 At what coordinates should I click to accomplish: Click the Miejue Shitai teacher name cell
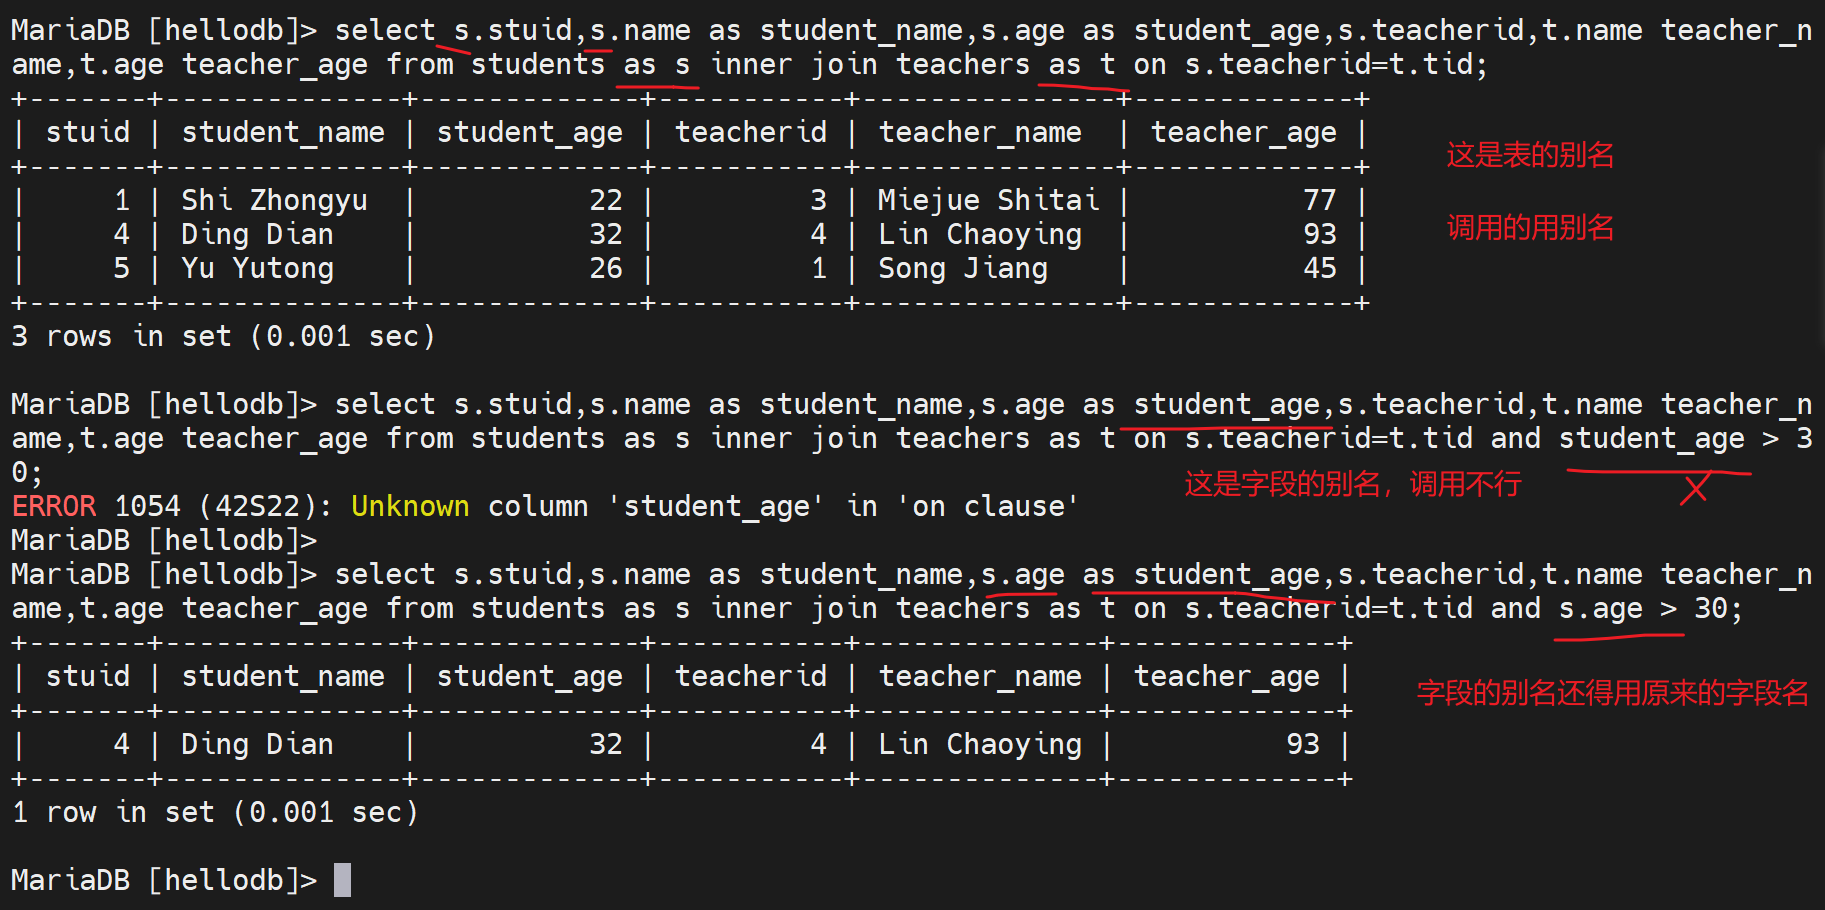988,200
